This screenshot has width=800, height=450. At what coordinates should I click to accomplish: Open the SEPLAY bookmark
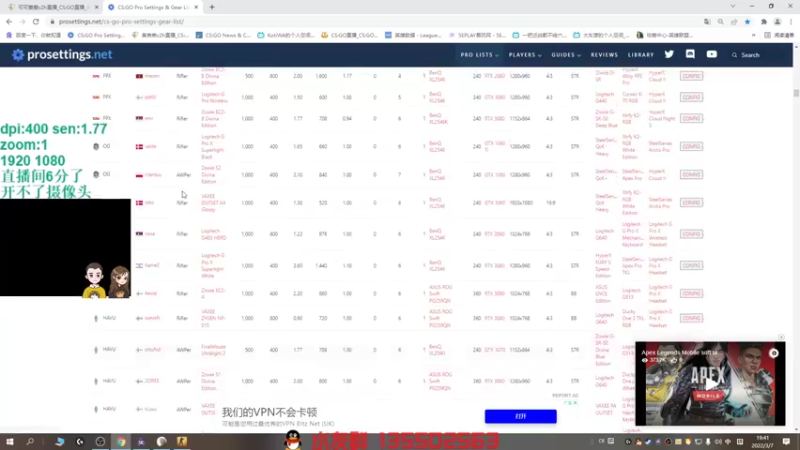pyautogui.click(x=477, y=35)
